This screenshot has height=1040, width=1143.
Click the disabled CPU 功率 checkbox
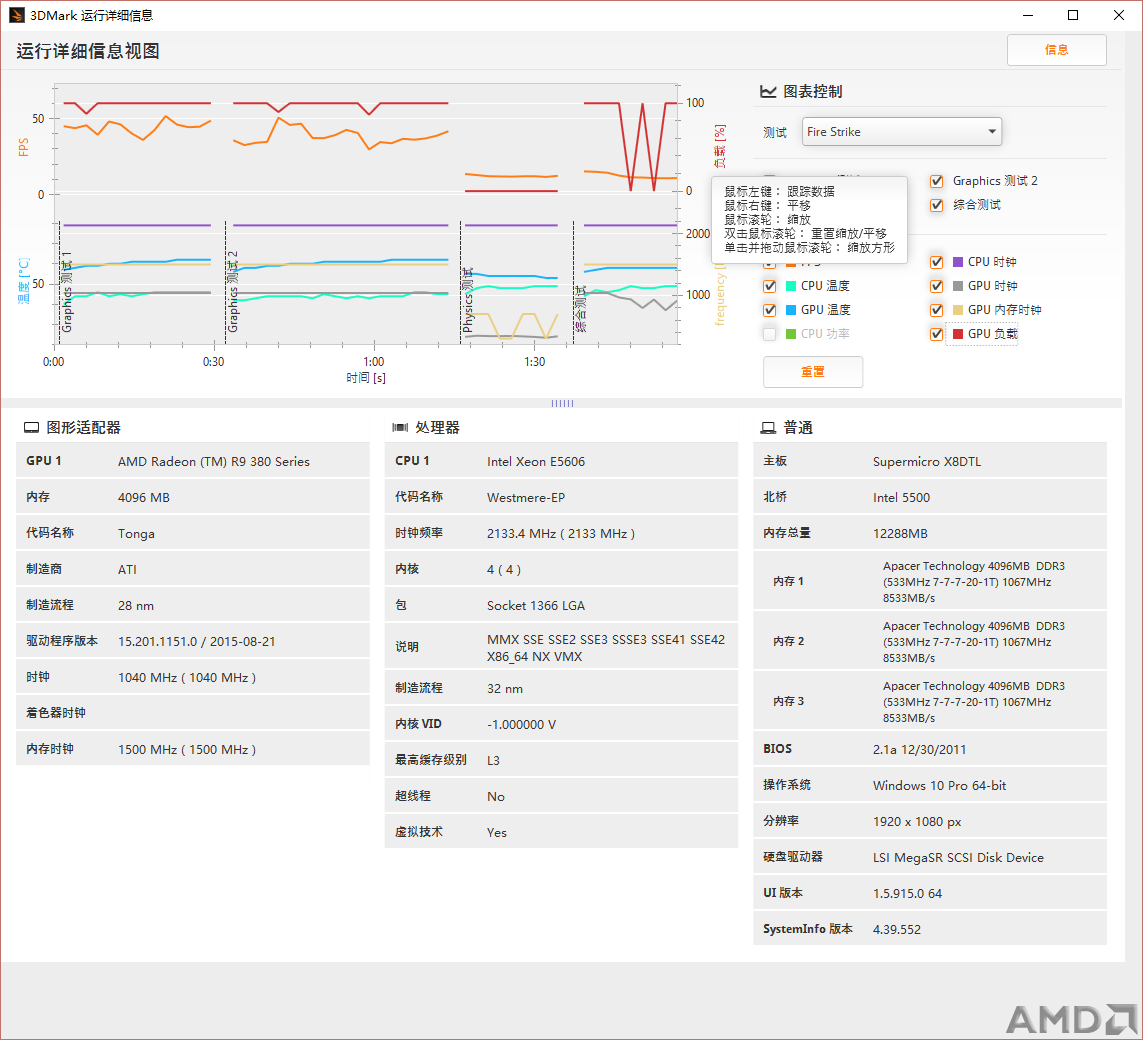pyautogui.click(x=770, y=335)
